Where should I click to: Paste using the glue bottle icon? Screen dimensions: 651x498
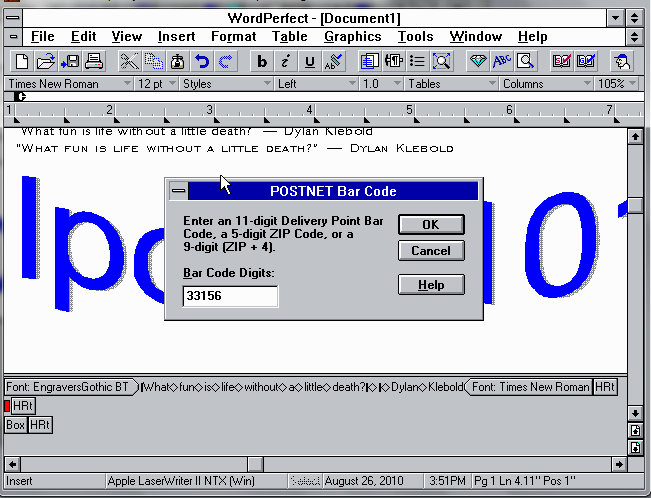177,62
